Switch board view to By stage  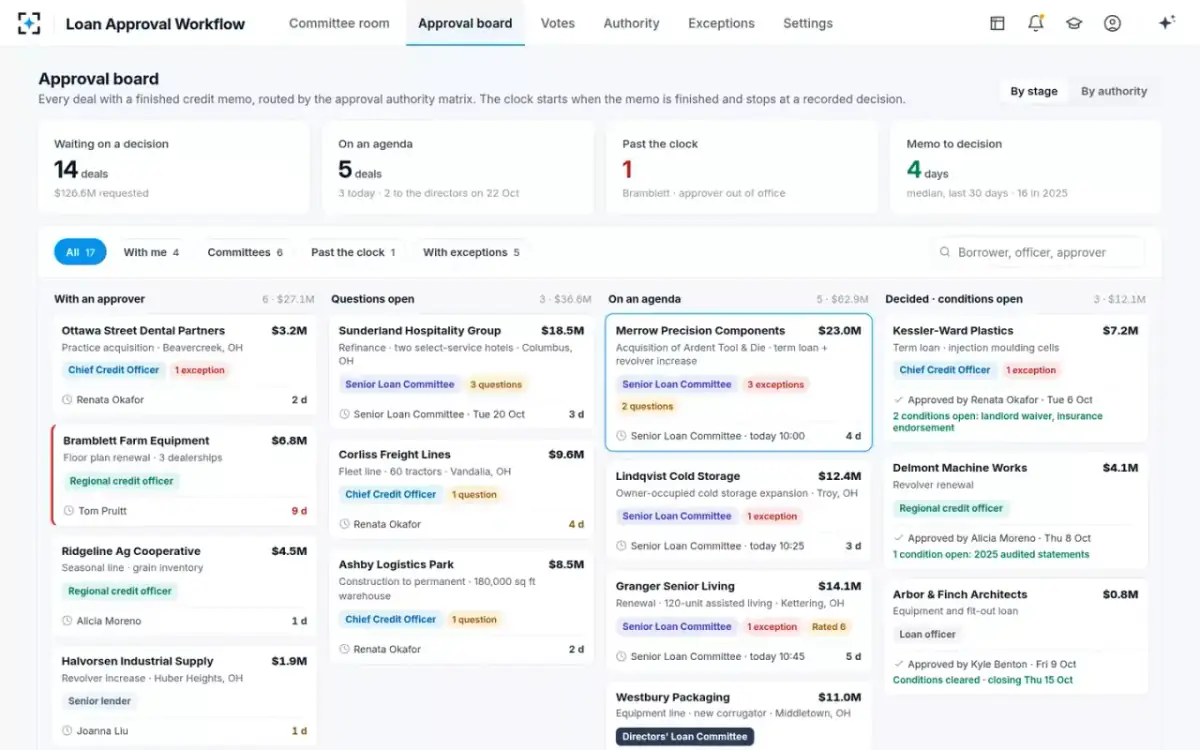pos(1033,91)
